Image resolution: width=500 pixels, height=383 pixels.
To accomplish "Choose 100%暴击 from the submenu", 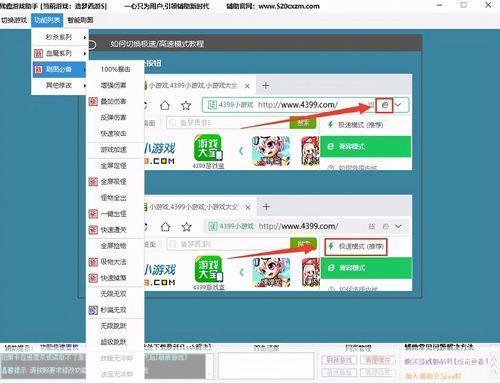I will 115,69.
